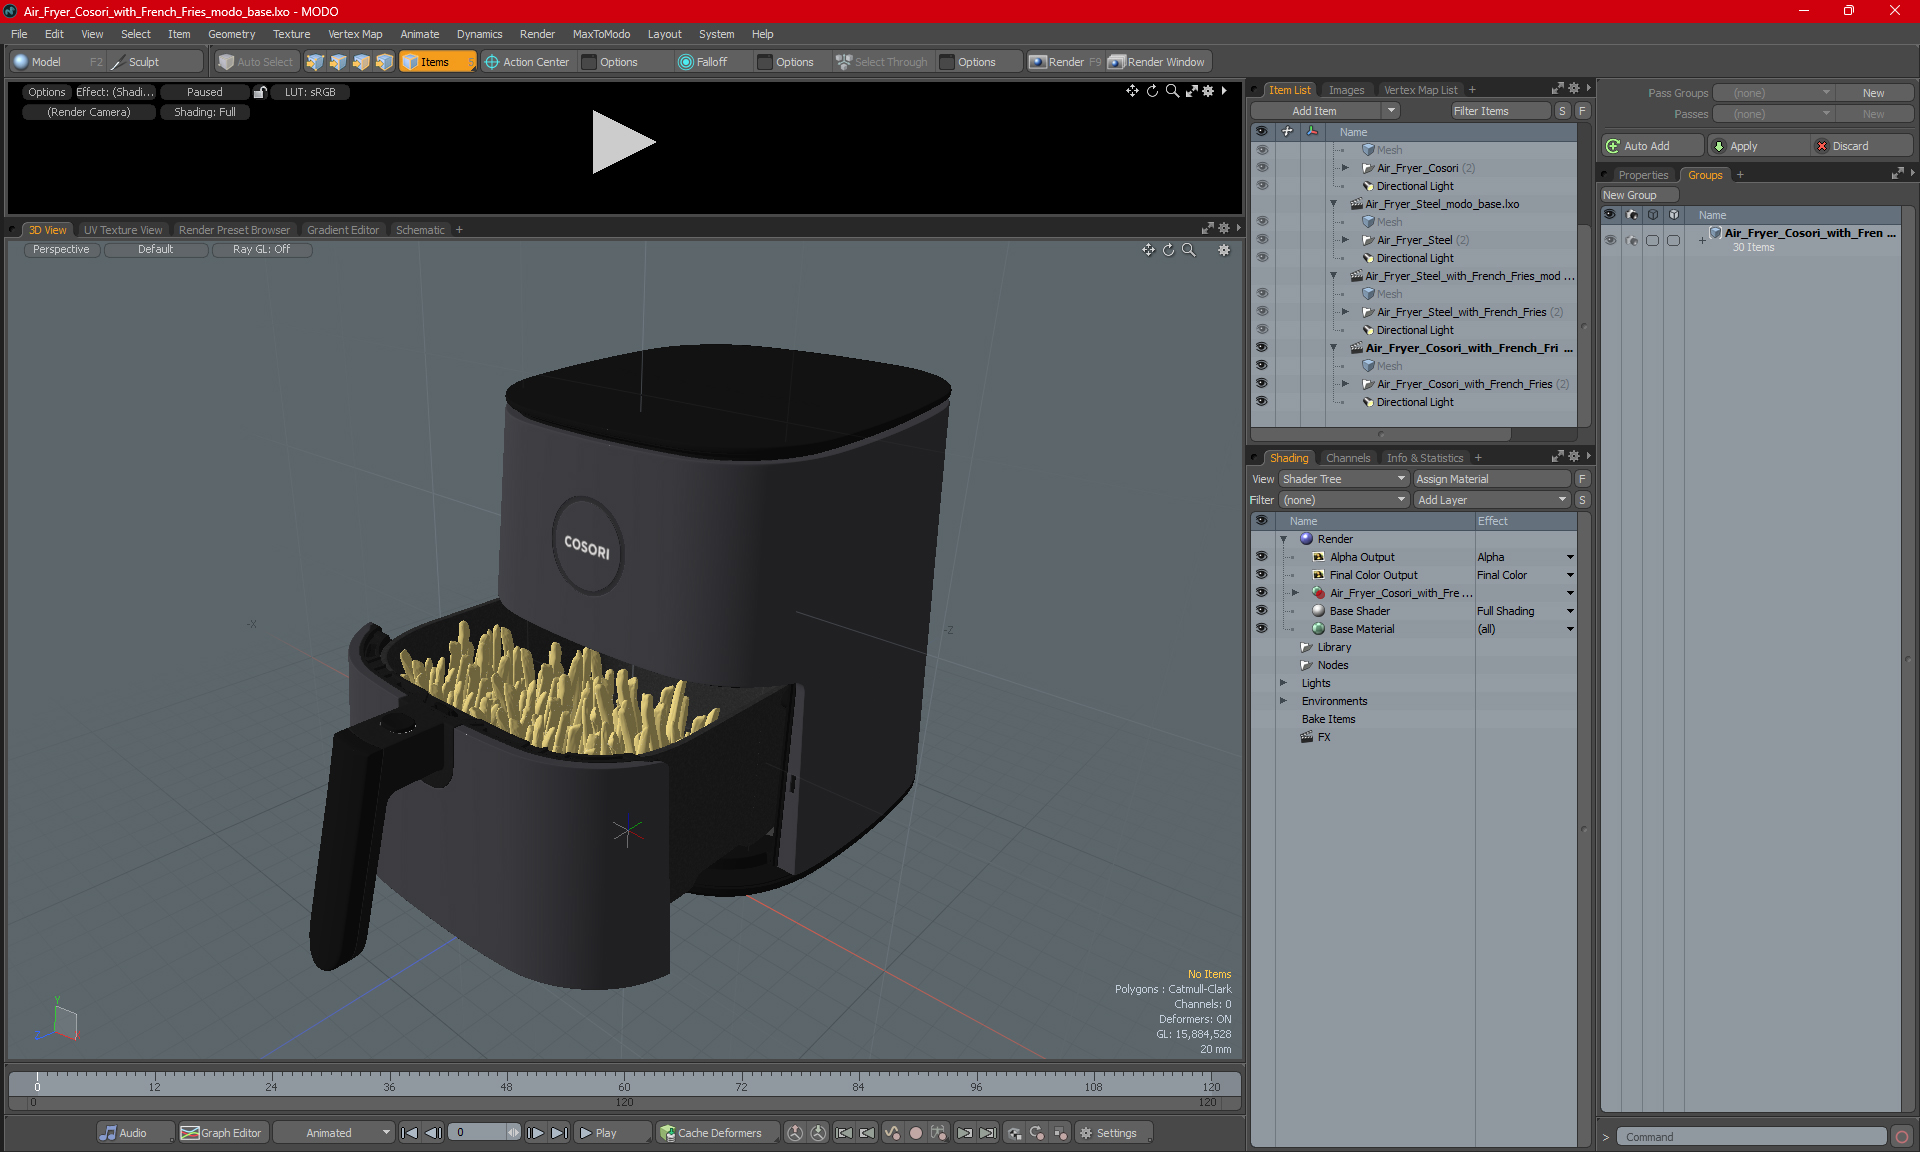This screenshot has width=1920, height=1152.
Task: Click Apply button
Action: point(1757,146)
